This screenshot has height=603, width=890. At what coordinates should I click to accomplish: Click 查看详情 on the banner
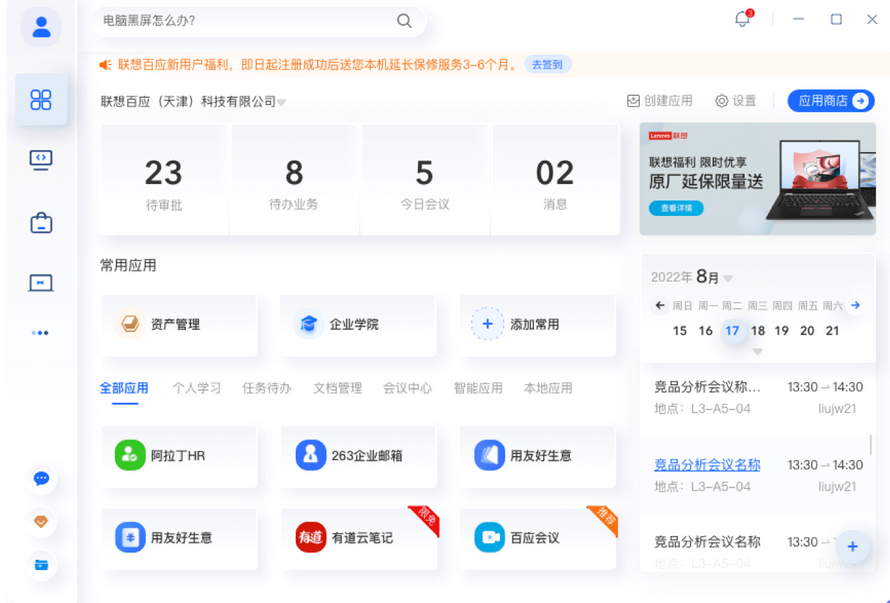tap(676, 208)
